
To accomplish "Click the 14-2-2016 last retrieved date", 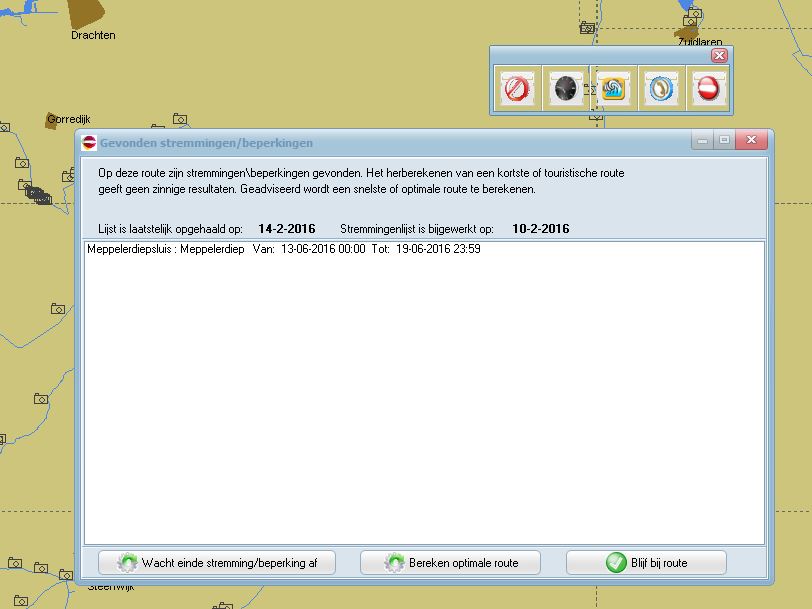I will click(x=287, y=229).
